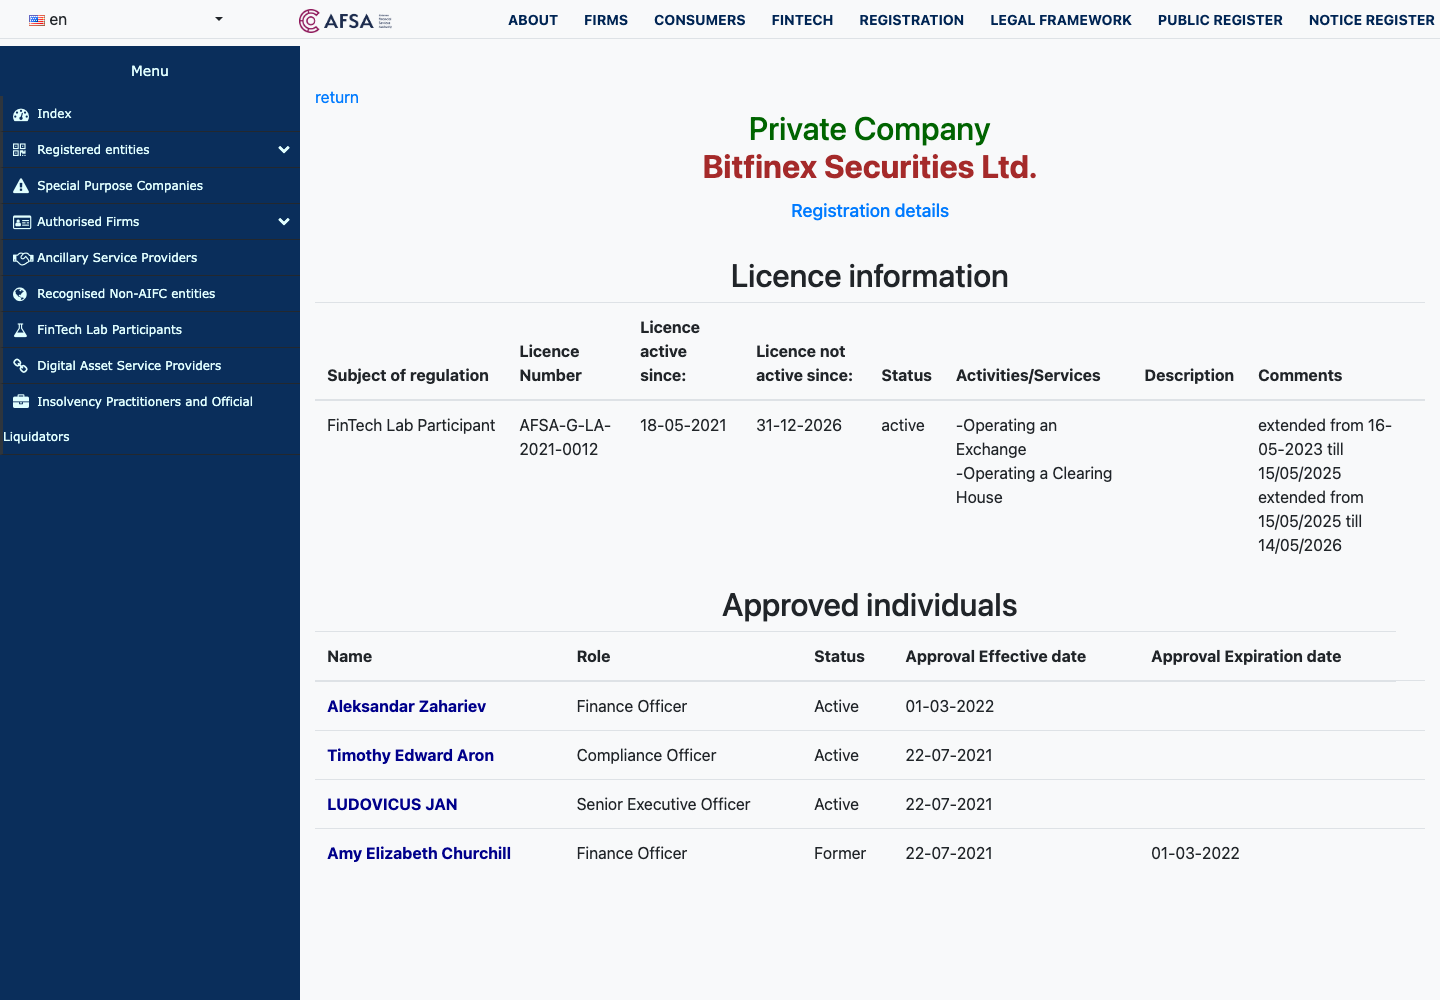Click the Recognised Non-AIFC entities globe icon

pyautogui.click(x=20, y=294)
